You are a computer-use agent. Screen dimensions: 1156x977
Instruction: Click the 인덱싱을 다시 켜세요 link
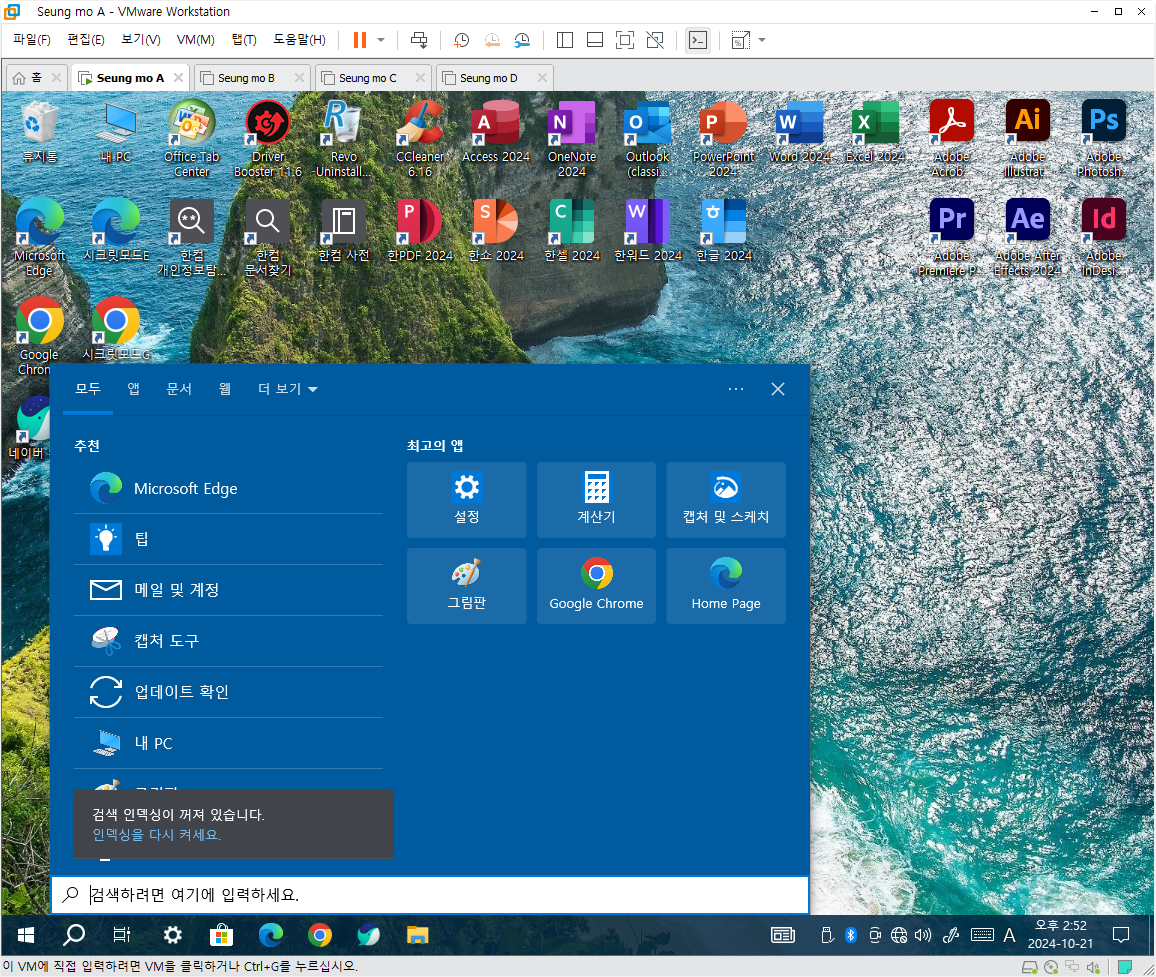[156, 835]
